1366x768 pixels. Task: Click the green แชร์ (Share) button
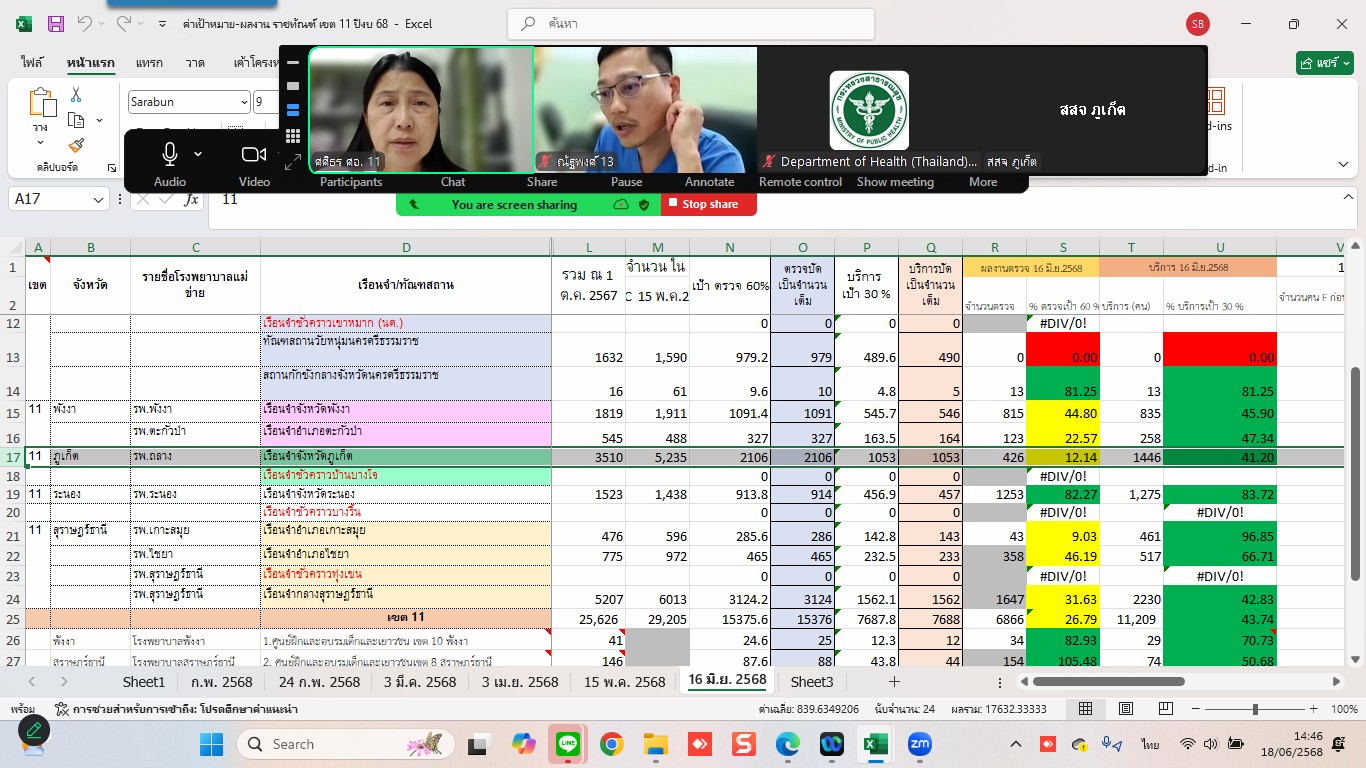pyautogui.click(x=1325, y=62)
